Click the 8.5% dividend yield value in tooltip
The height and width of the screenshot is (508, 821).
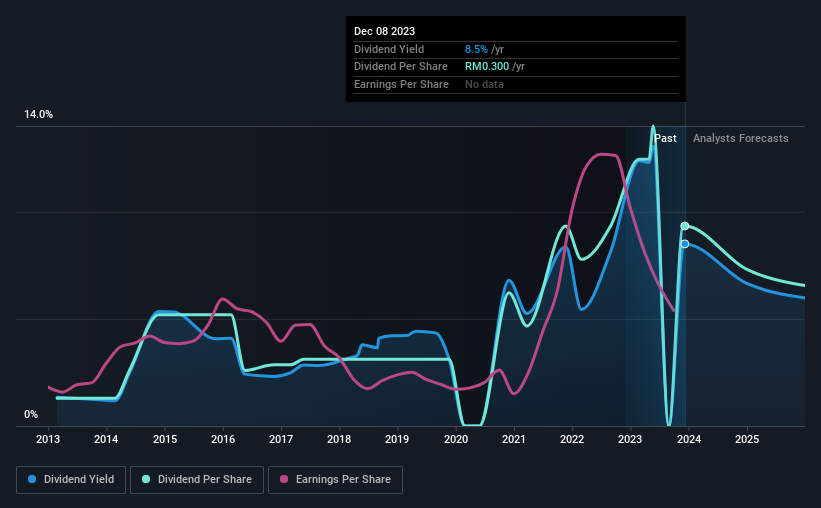coord(476,49)
